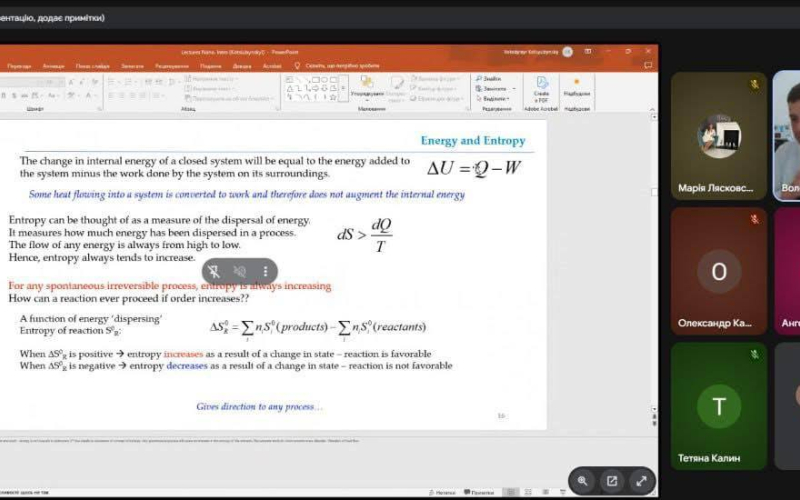The height and width of the screenshot is (500, 800).
Task: Open the Упорядкувати arrange dropdown
Action: click(x=367, y=87)
